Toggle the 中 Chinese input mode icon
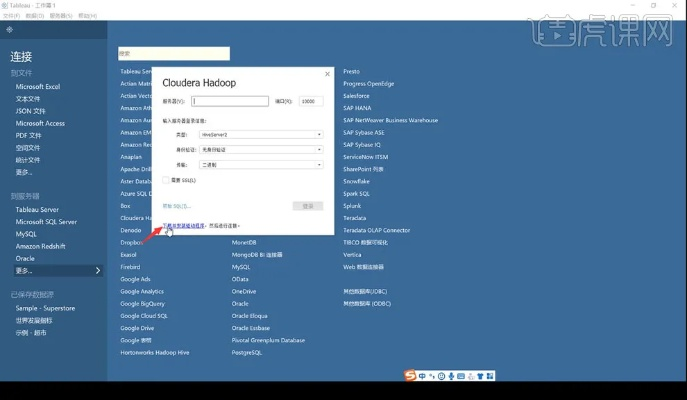687x400 pixels. [x=422, y=376]
